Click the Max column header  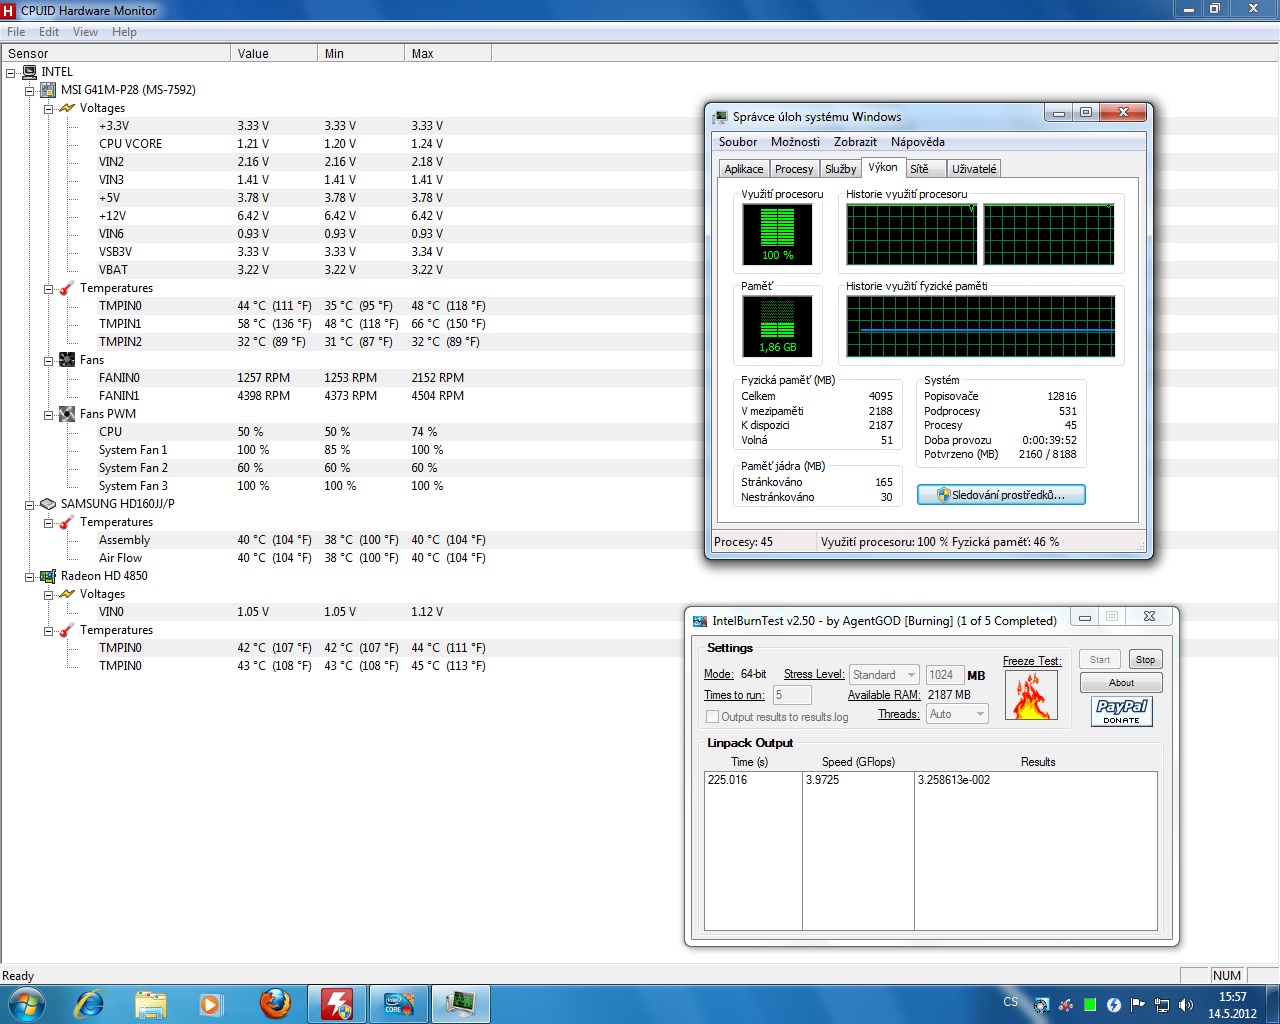pos(447,53)
